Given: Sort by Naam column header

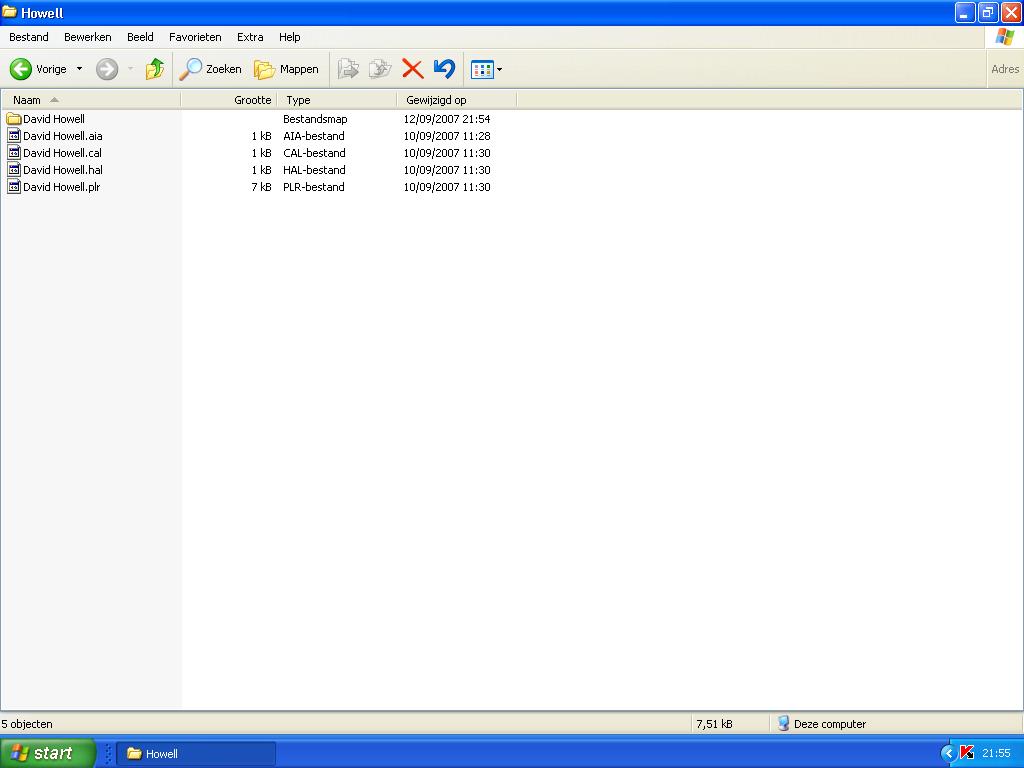Looking at the screenshot, I should 28,100.
